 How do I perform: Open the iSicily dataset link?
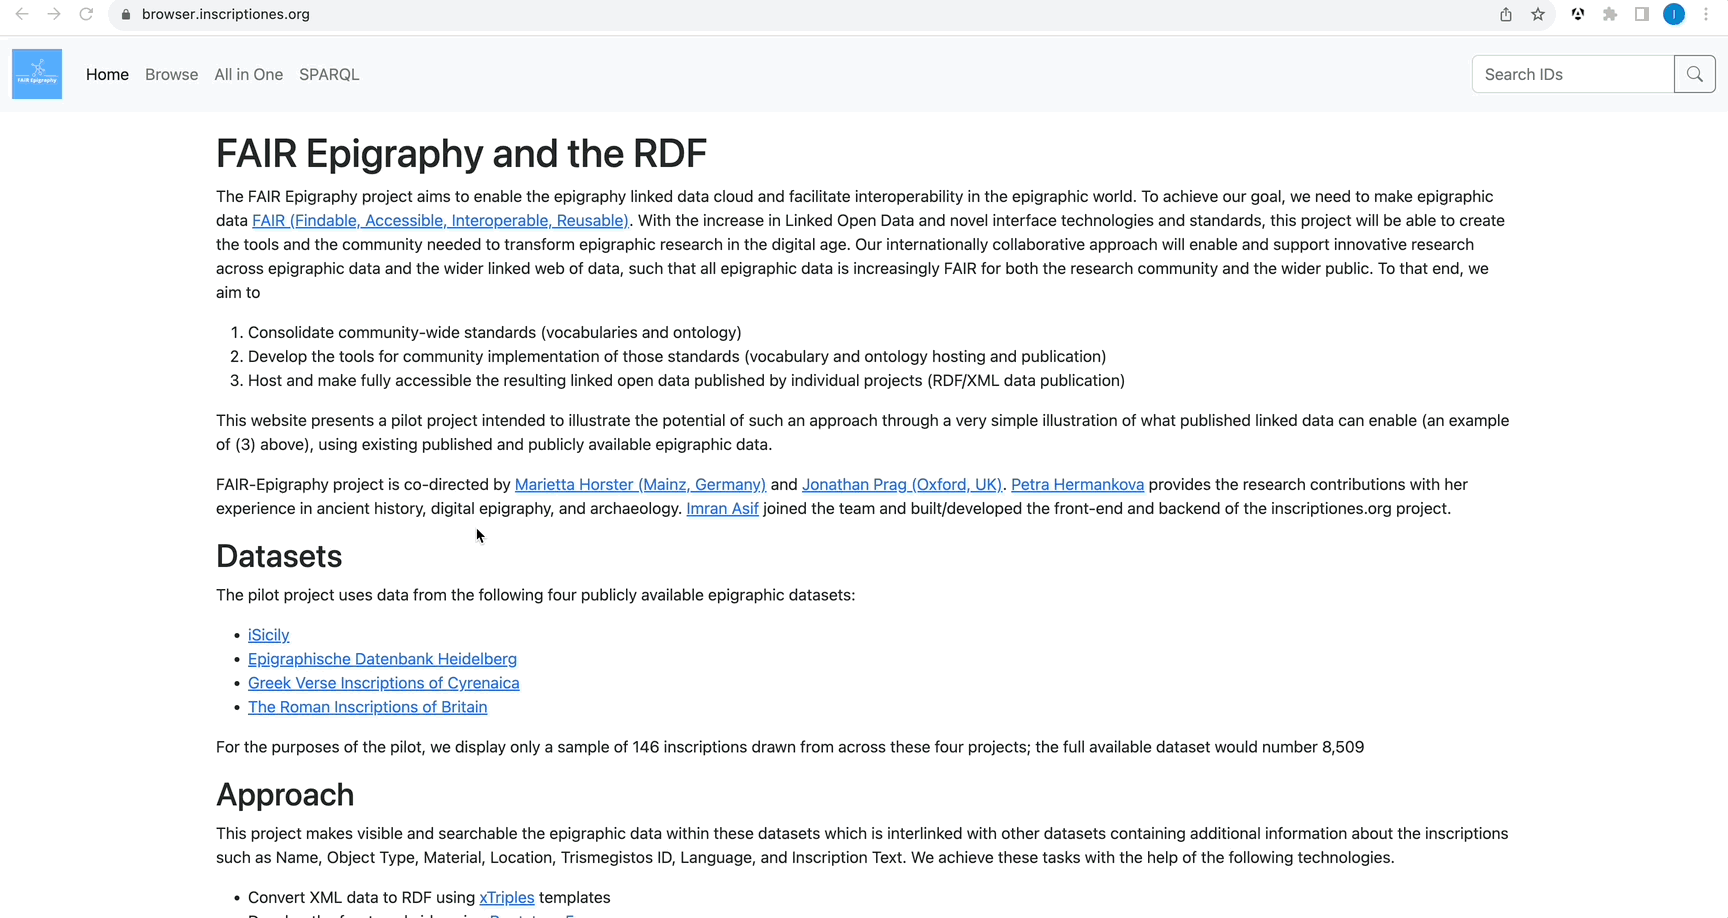tap(268, 635)
